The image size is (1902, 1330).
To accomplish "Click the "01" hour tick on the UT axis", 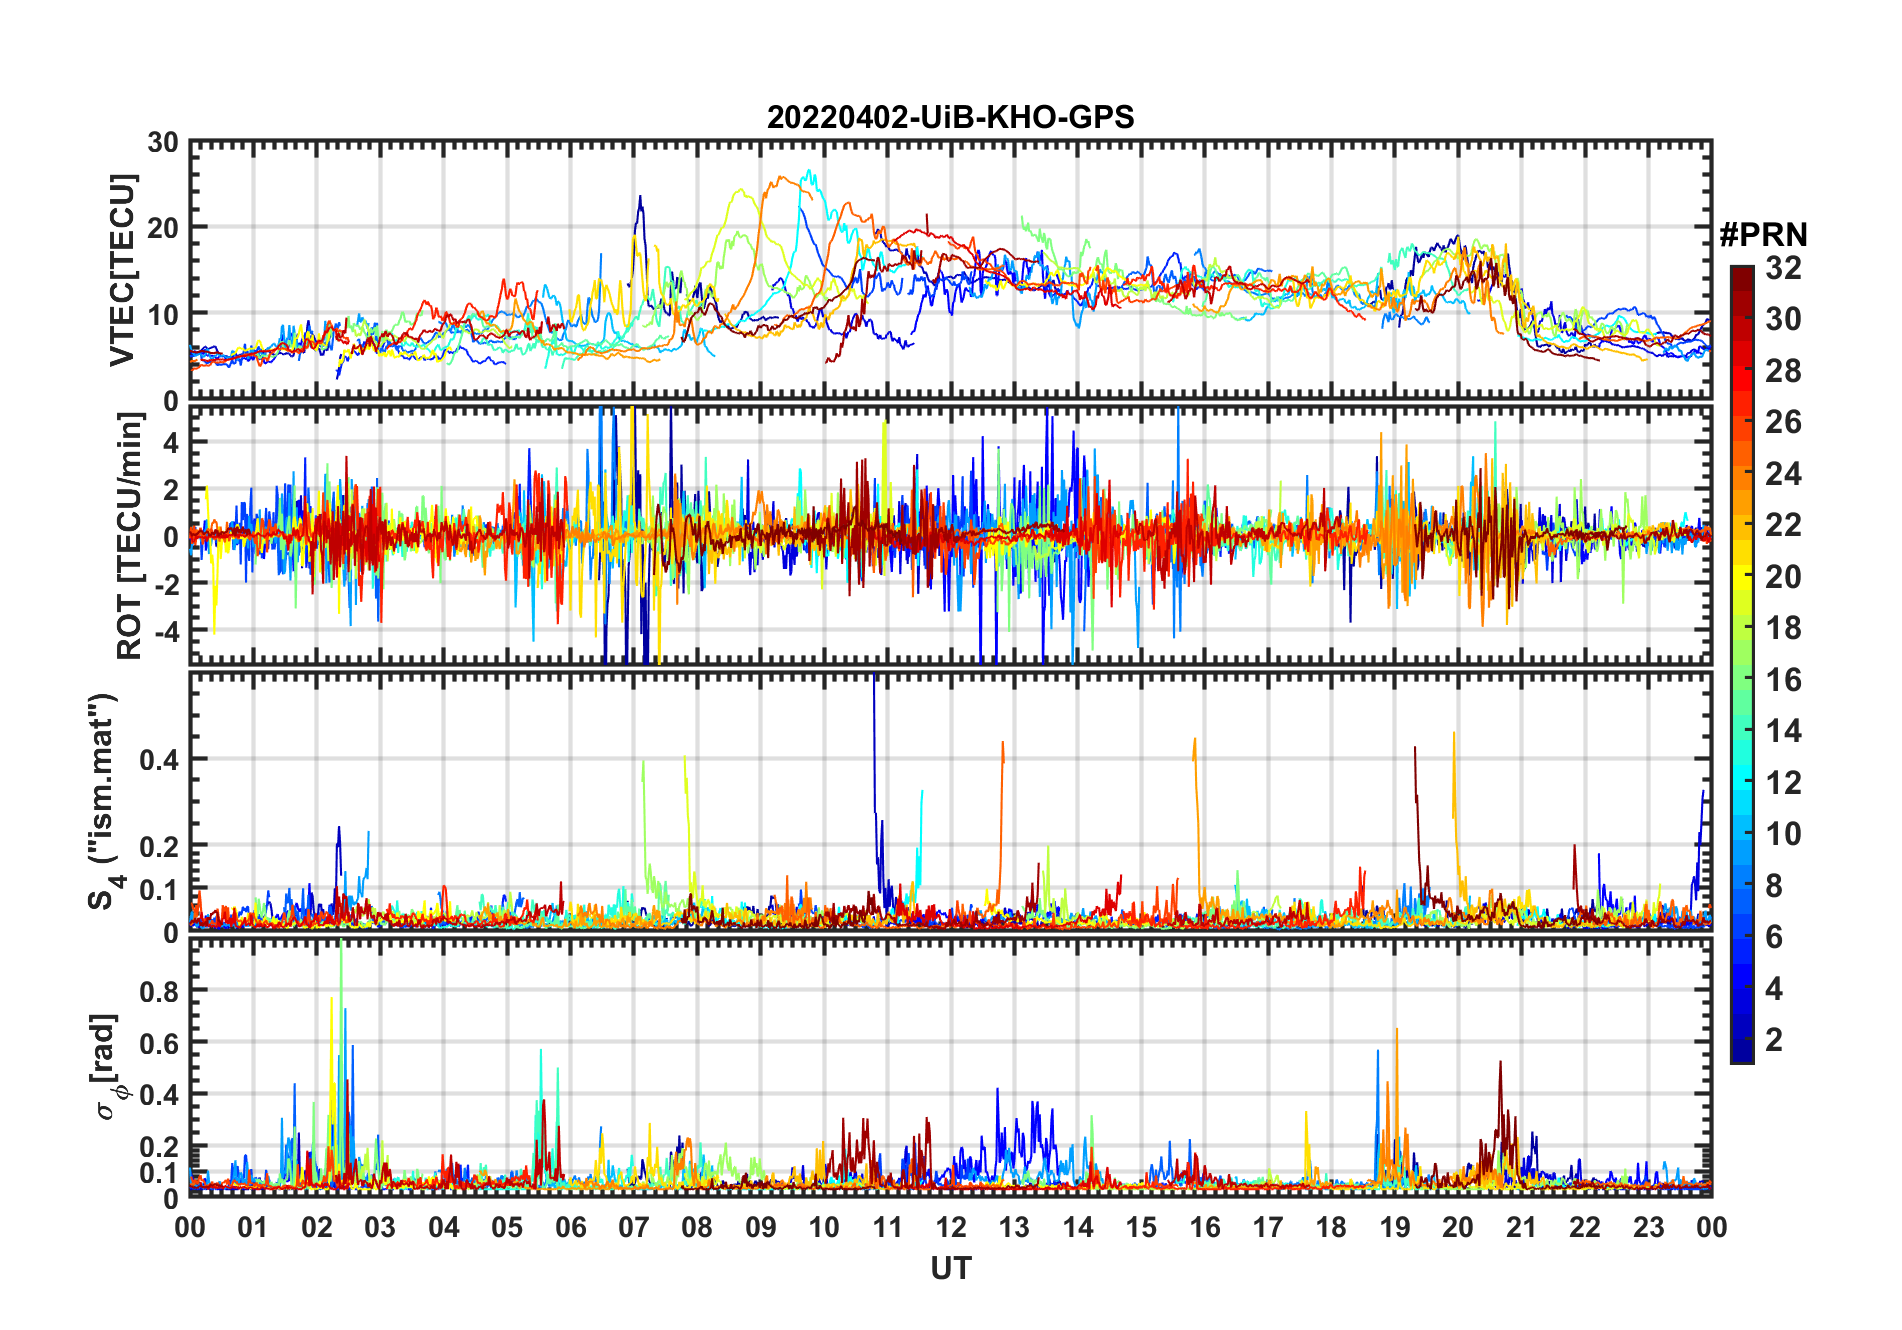I will point(253,1227).
